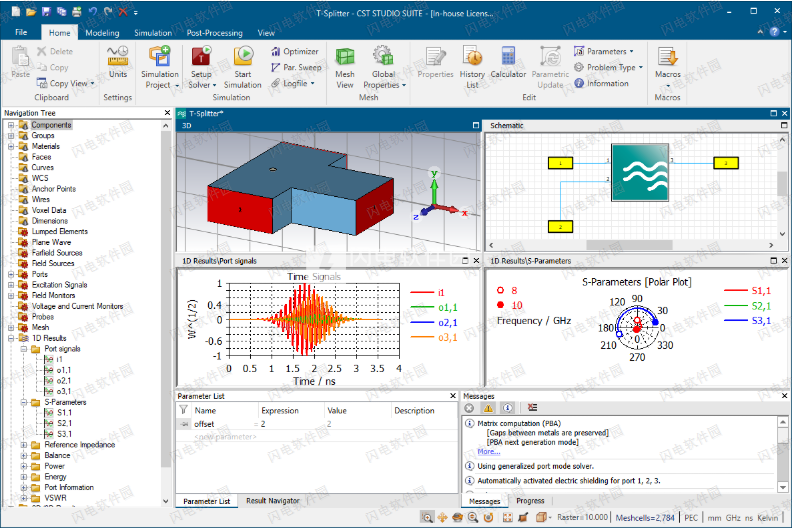Select the teal T-Splitter block in Schematic
792x528 pixels.
click(x=640, y=172)
